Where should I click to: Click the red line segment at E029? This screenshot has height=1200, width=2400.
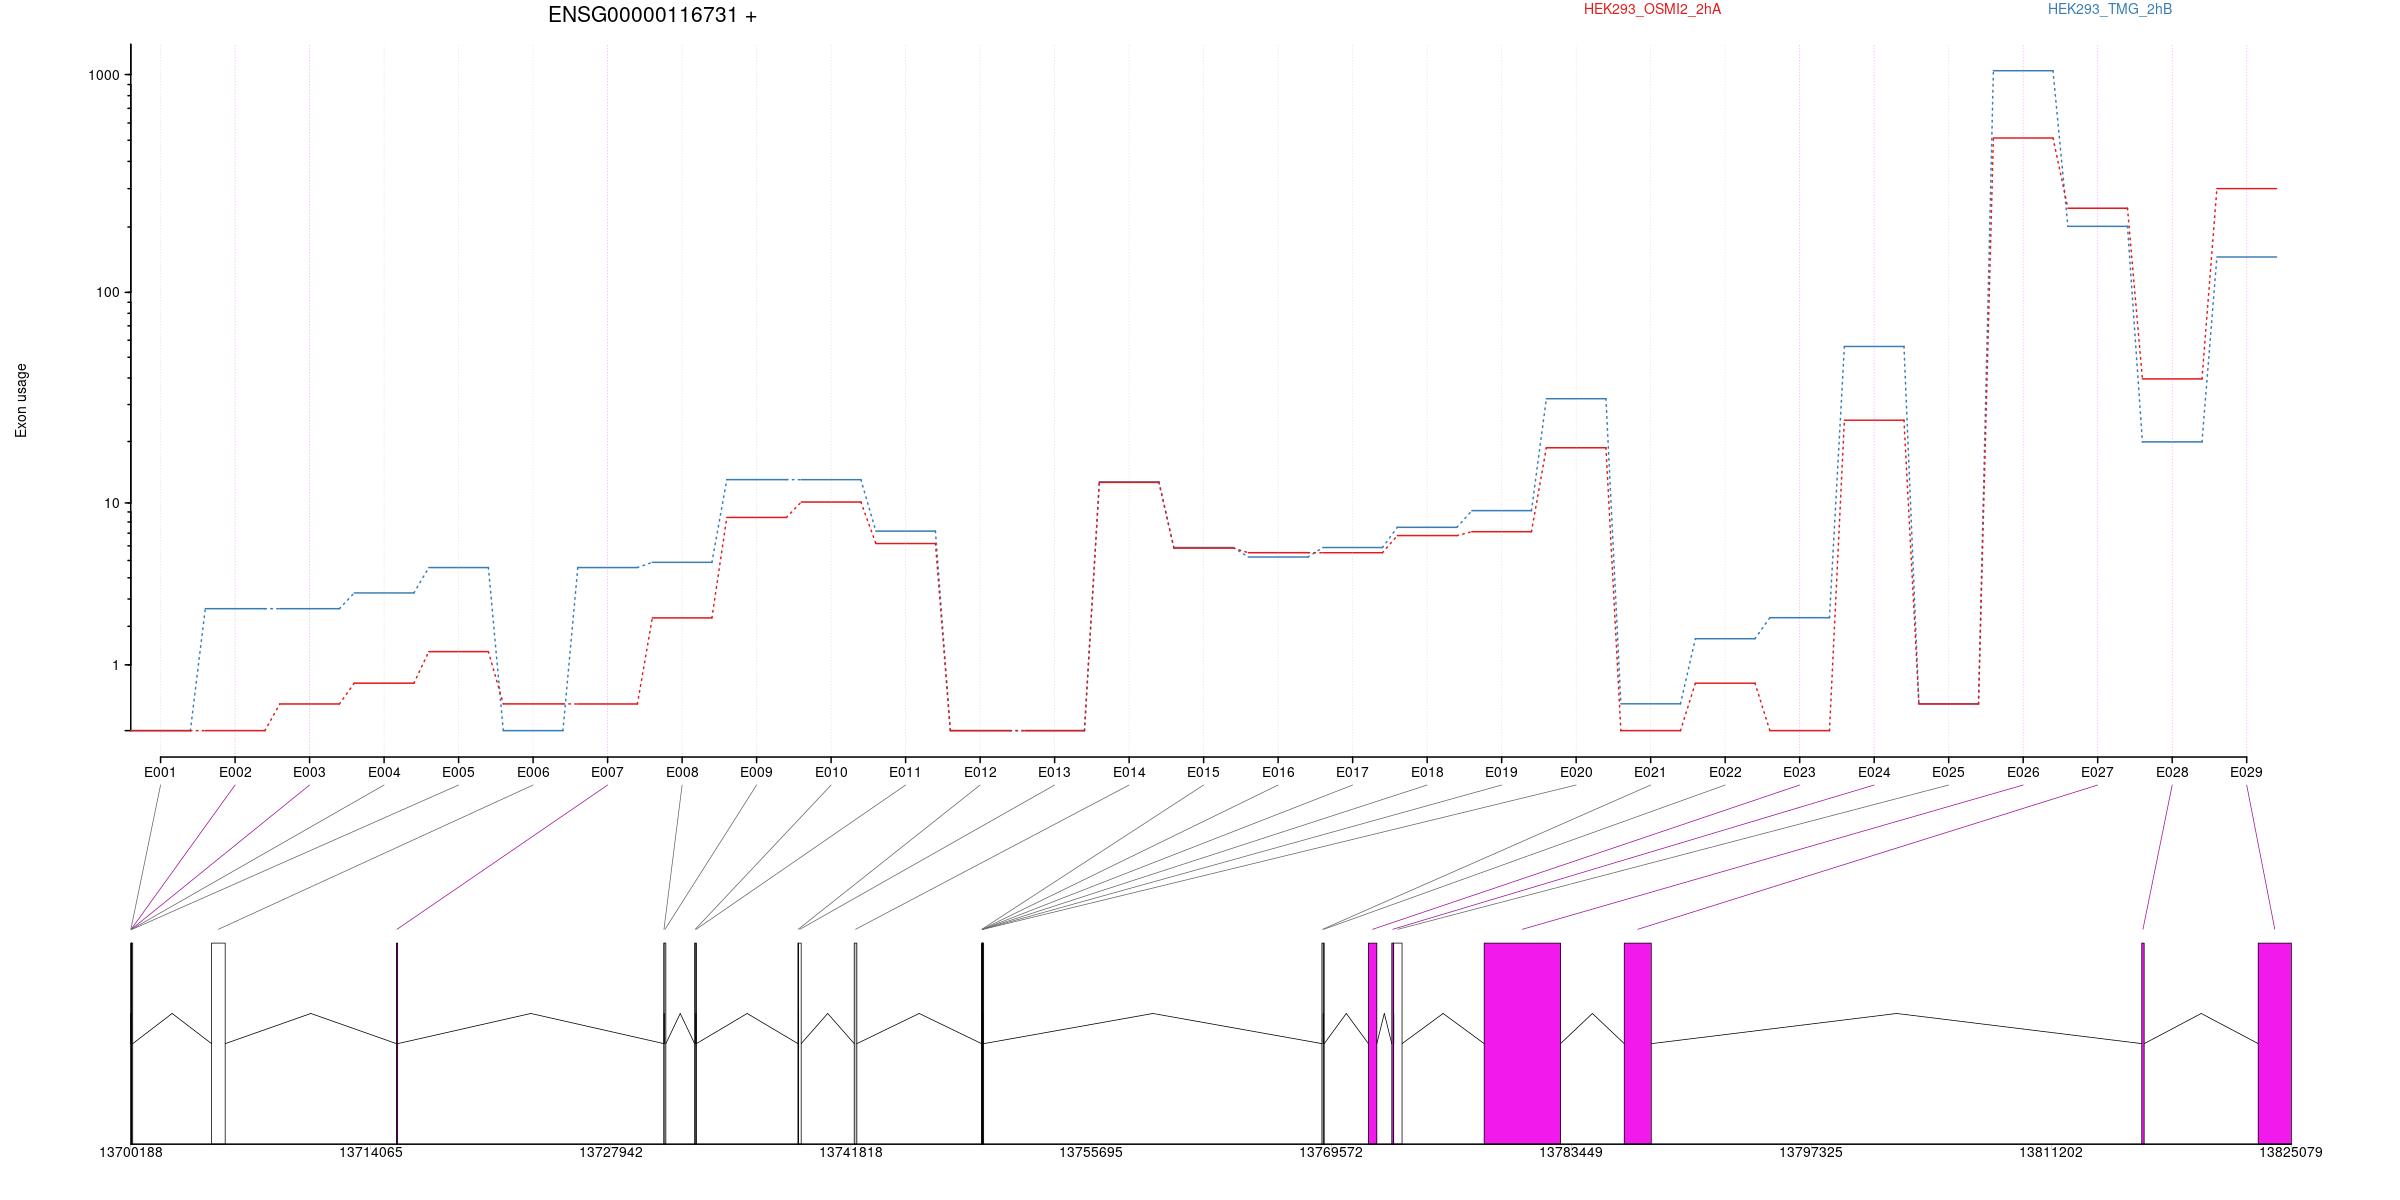2246,188
